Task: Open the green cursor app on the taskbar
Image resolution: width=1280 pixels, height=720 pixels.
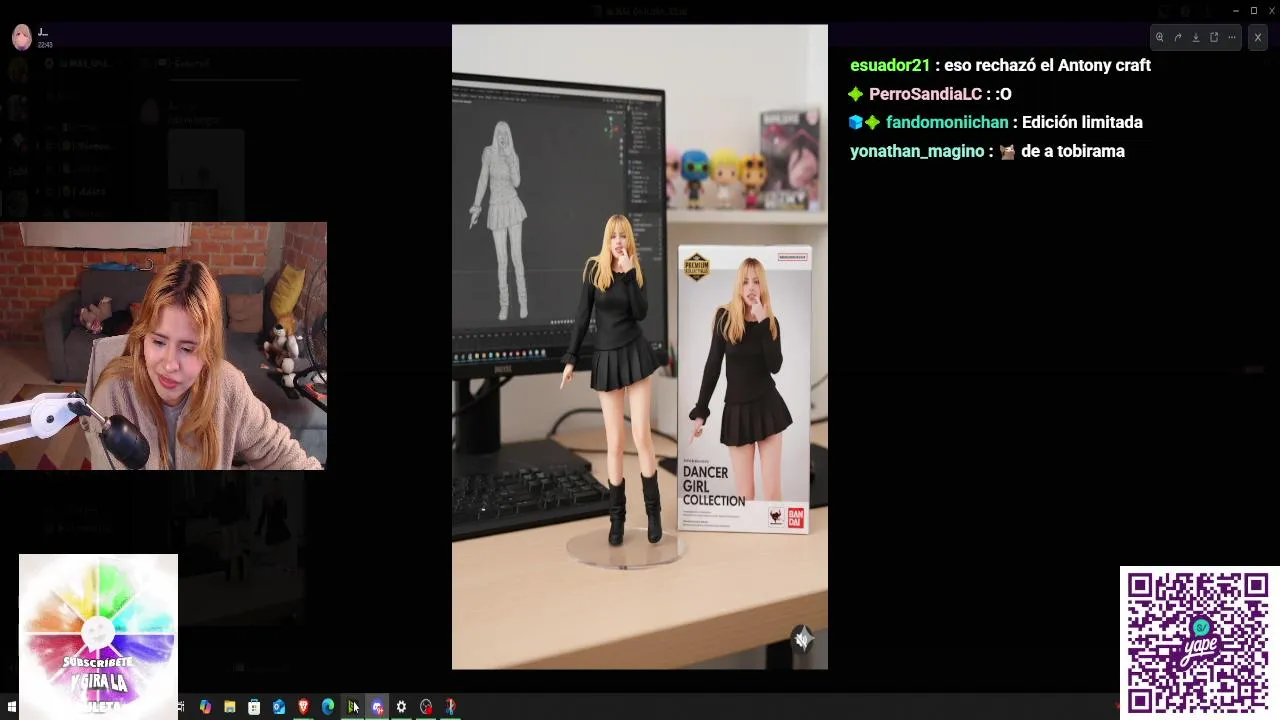Action: pos(352,707)
